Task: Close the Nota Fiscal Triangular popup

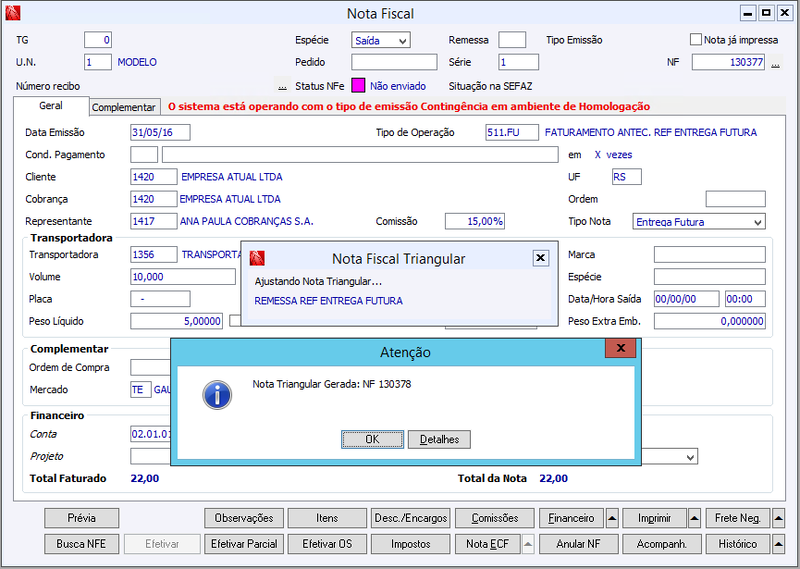Action: coord(541,258)
